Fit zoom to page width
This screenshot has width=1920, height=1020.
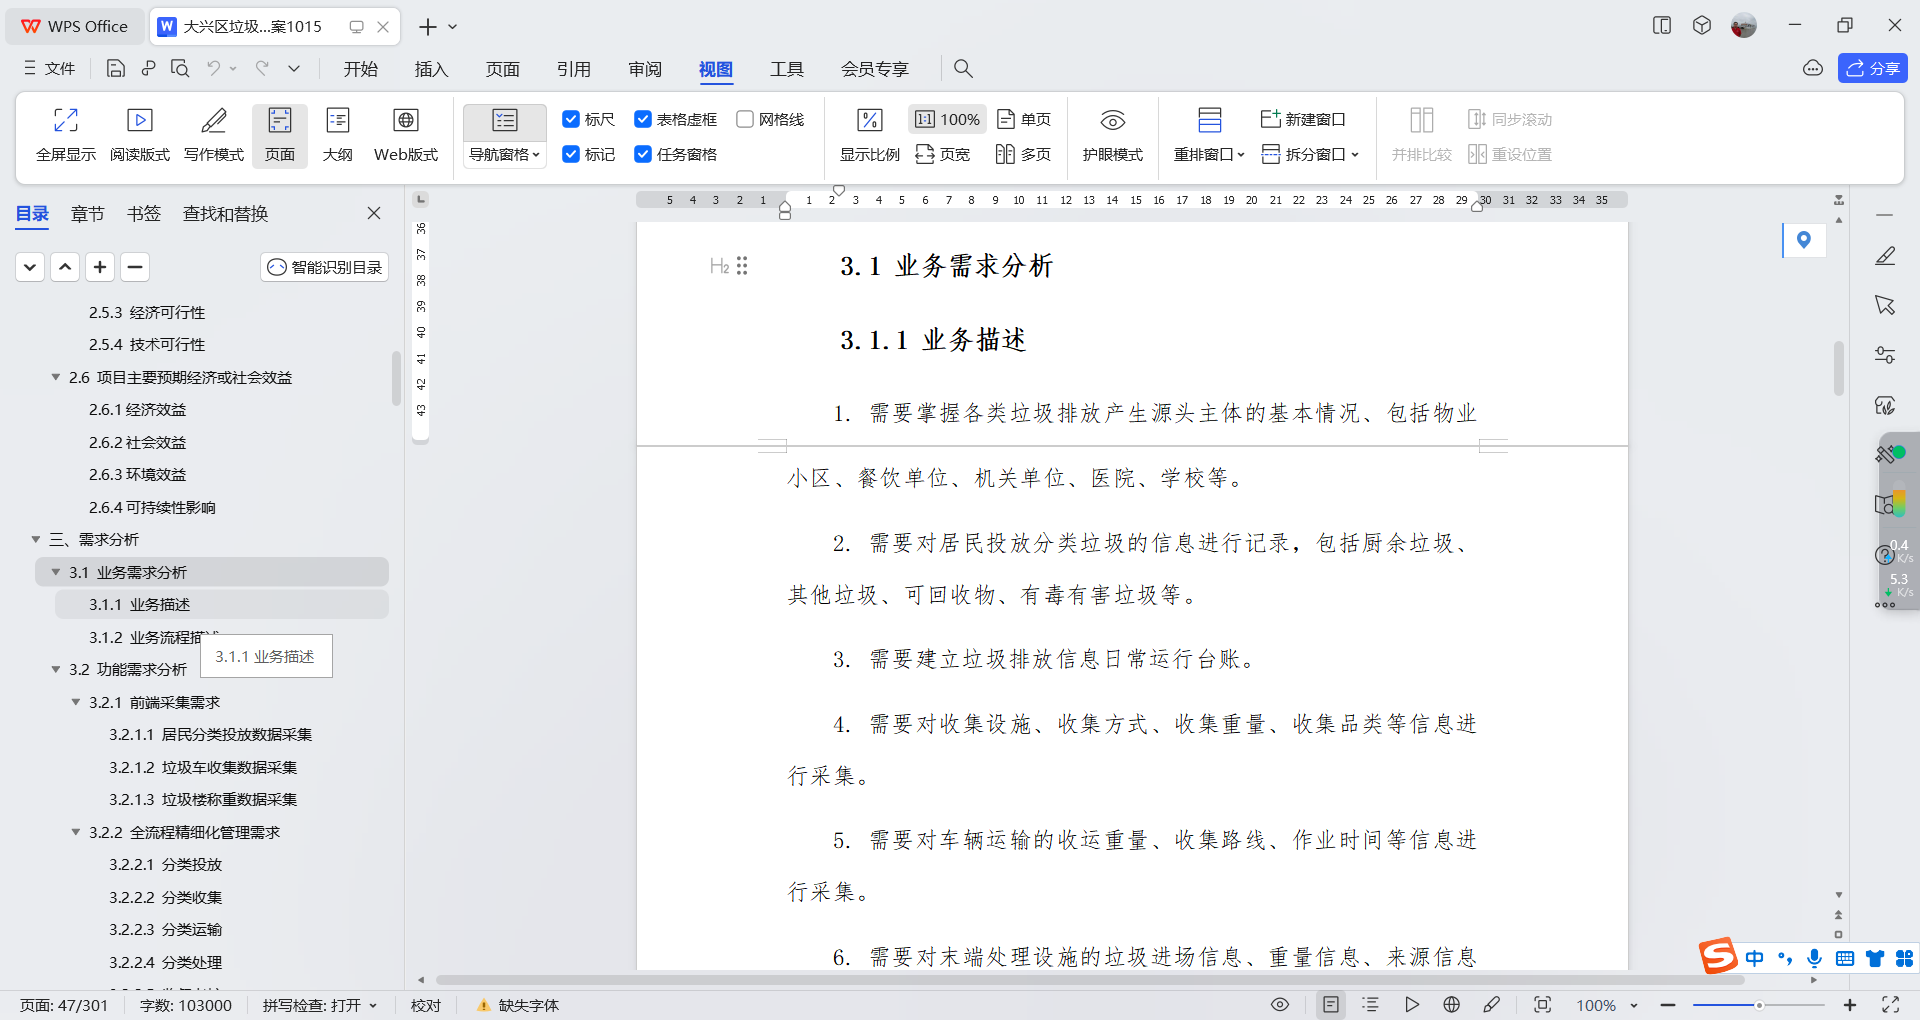(943, 154)
